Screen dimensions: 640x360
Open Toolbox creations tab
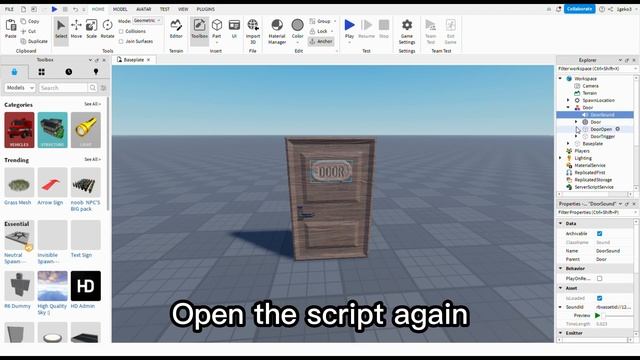point(96,72)
